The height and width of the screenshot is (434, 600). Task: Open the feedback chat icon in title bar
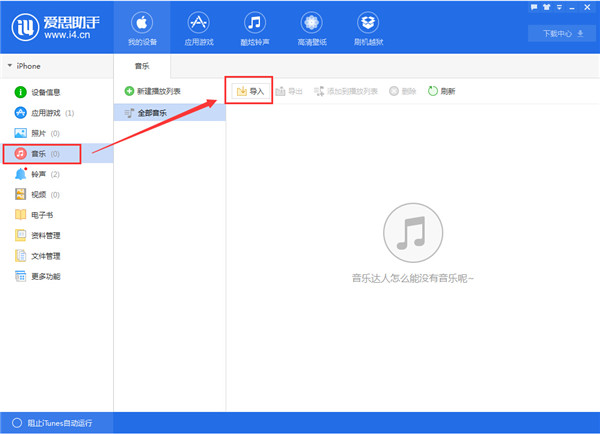[x=534, y=7]
